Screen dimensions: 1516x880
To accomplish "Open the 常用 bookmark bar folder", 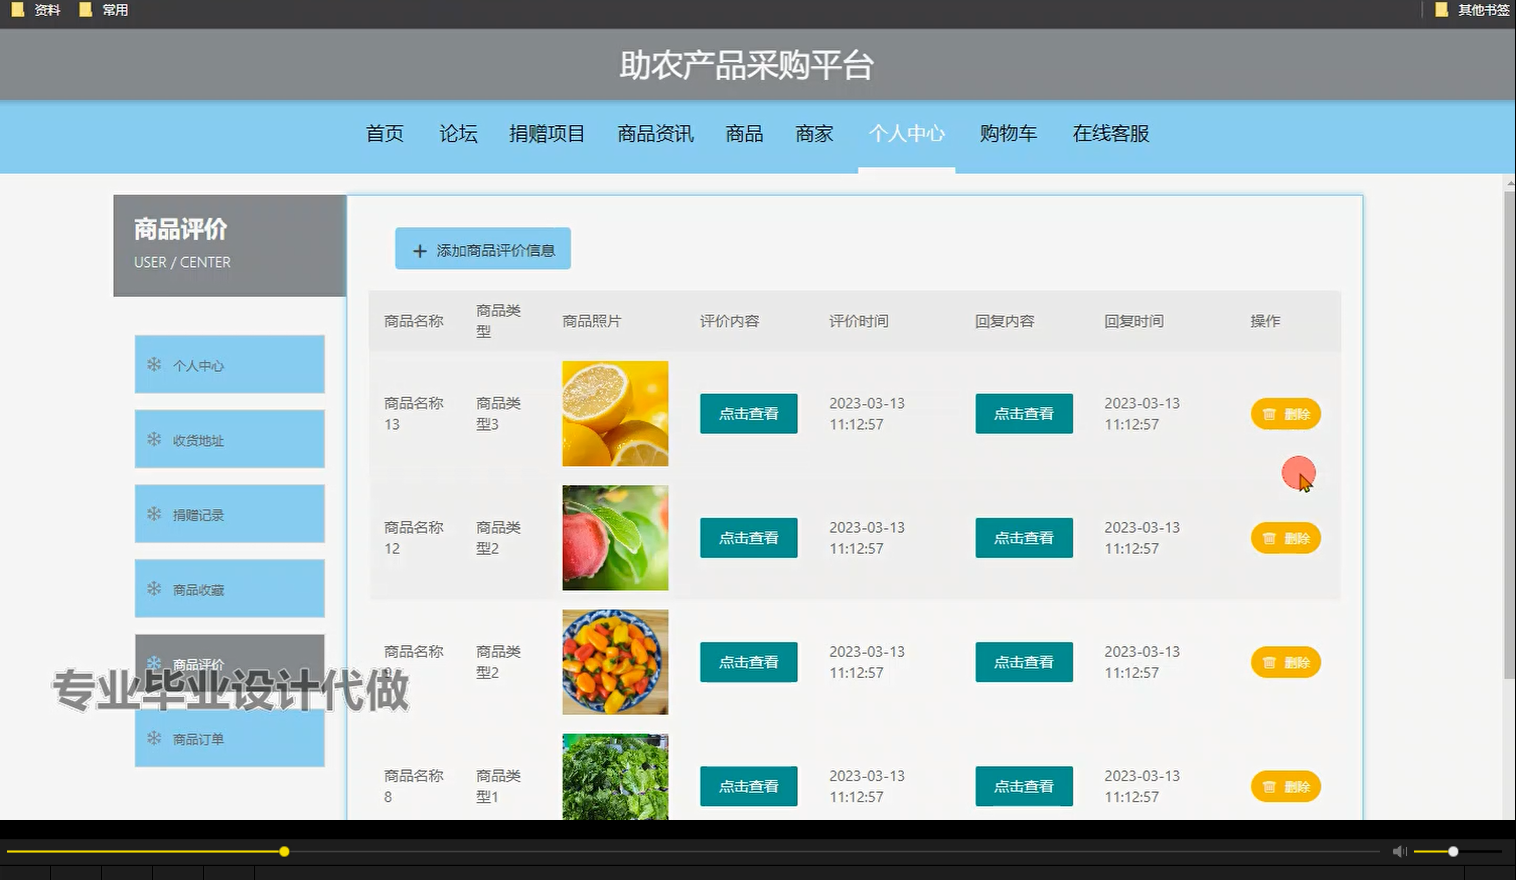I will (x=85, y=9).
